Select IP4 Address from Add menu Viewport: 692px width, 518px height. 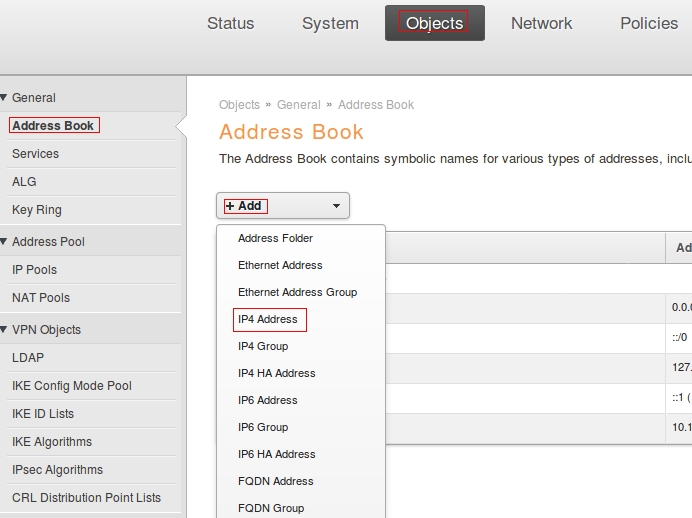pyautogui.click(x=268, y=319)
